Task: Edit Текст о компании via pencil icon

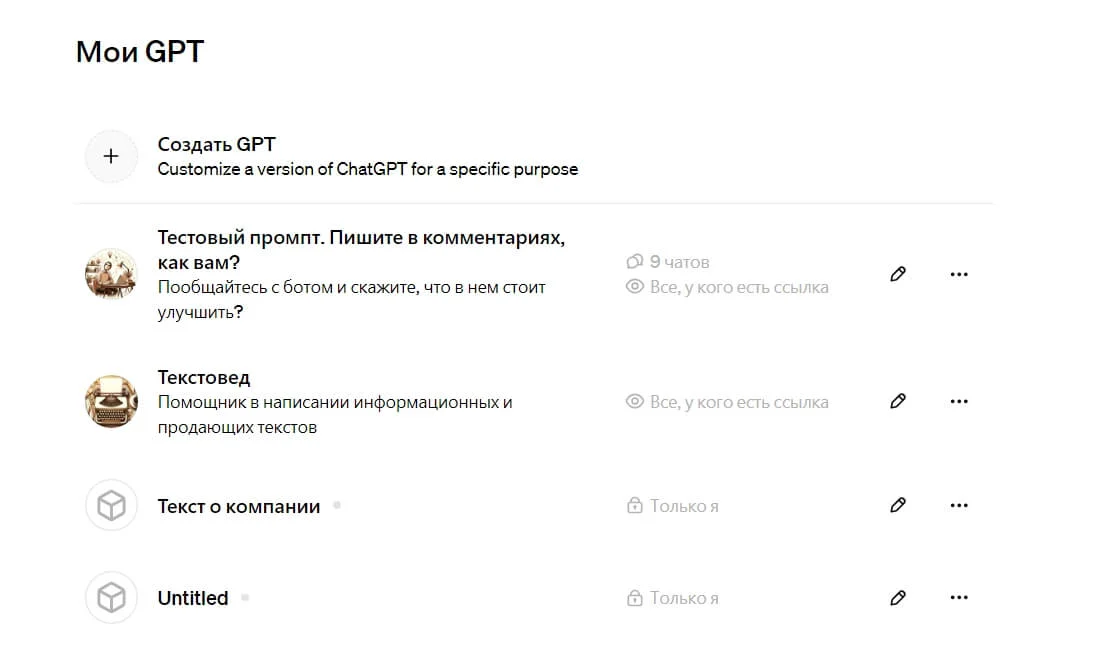Action: click(x=897, y=506)
